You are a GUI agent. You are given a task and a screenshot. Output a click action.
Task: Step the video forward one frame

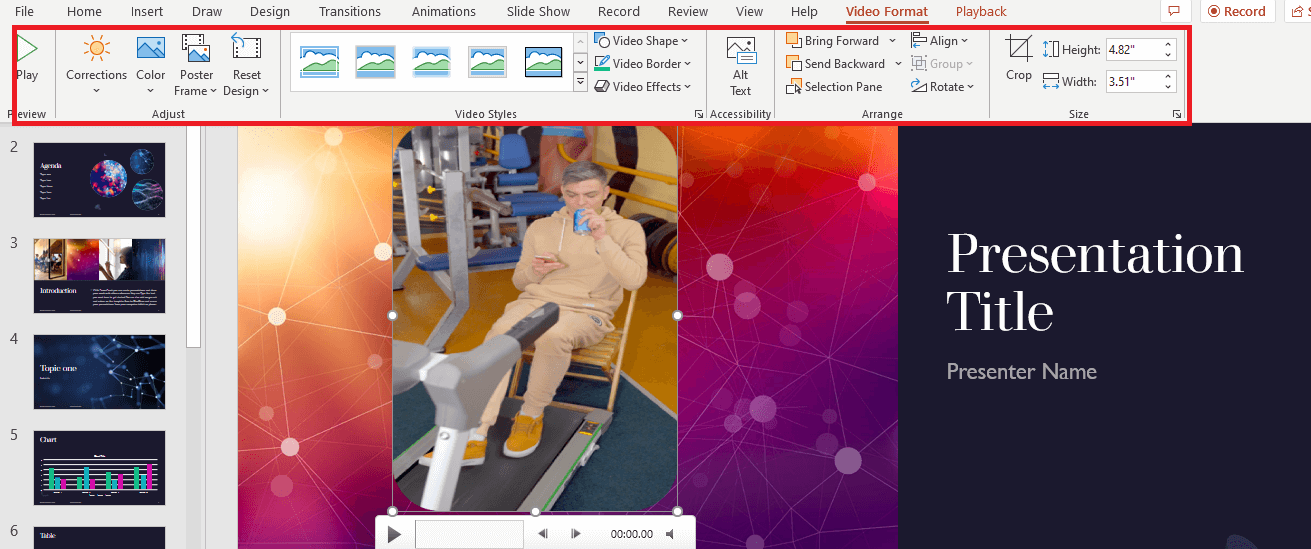coord(576,534)
